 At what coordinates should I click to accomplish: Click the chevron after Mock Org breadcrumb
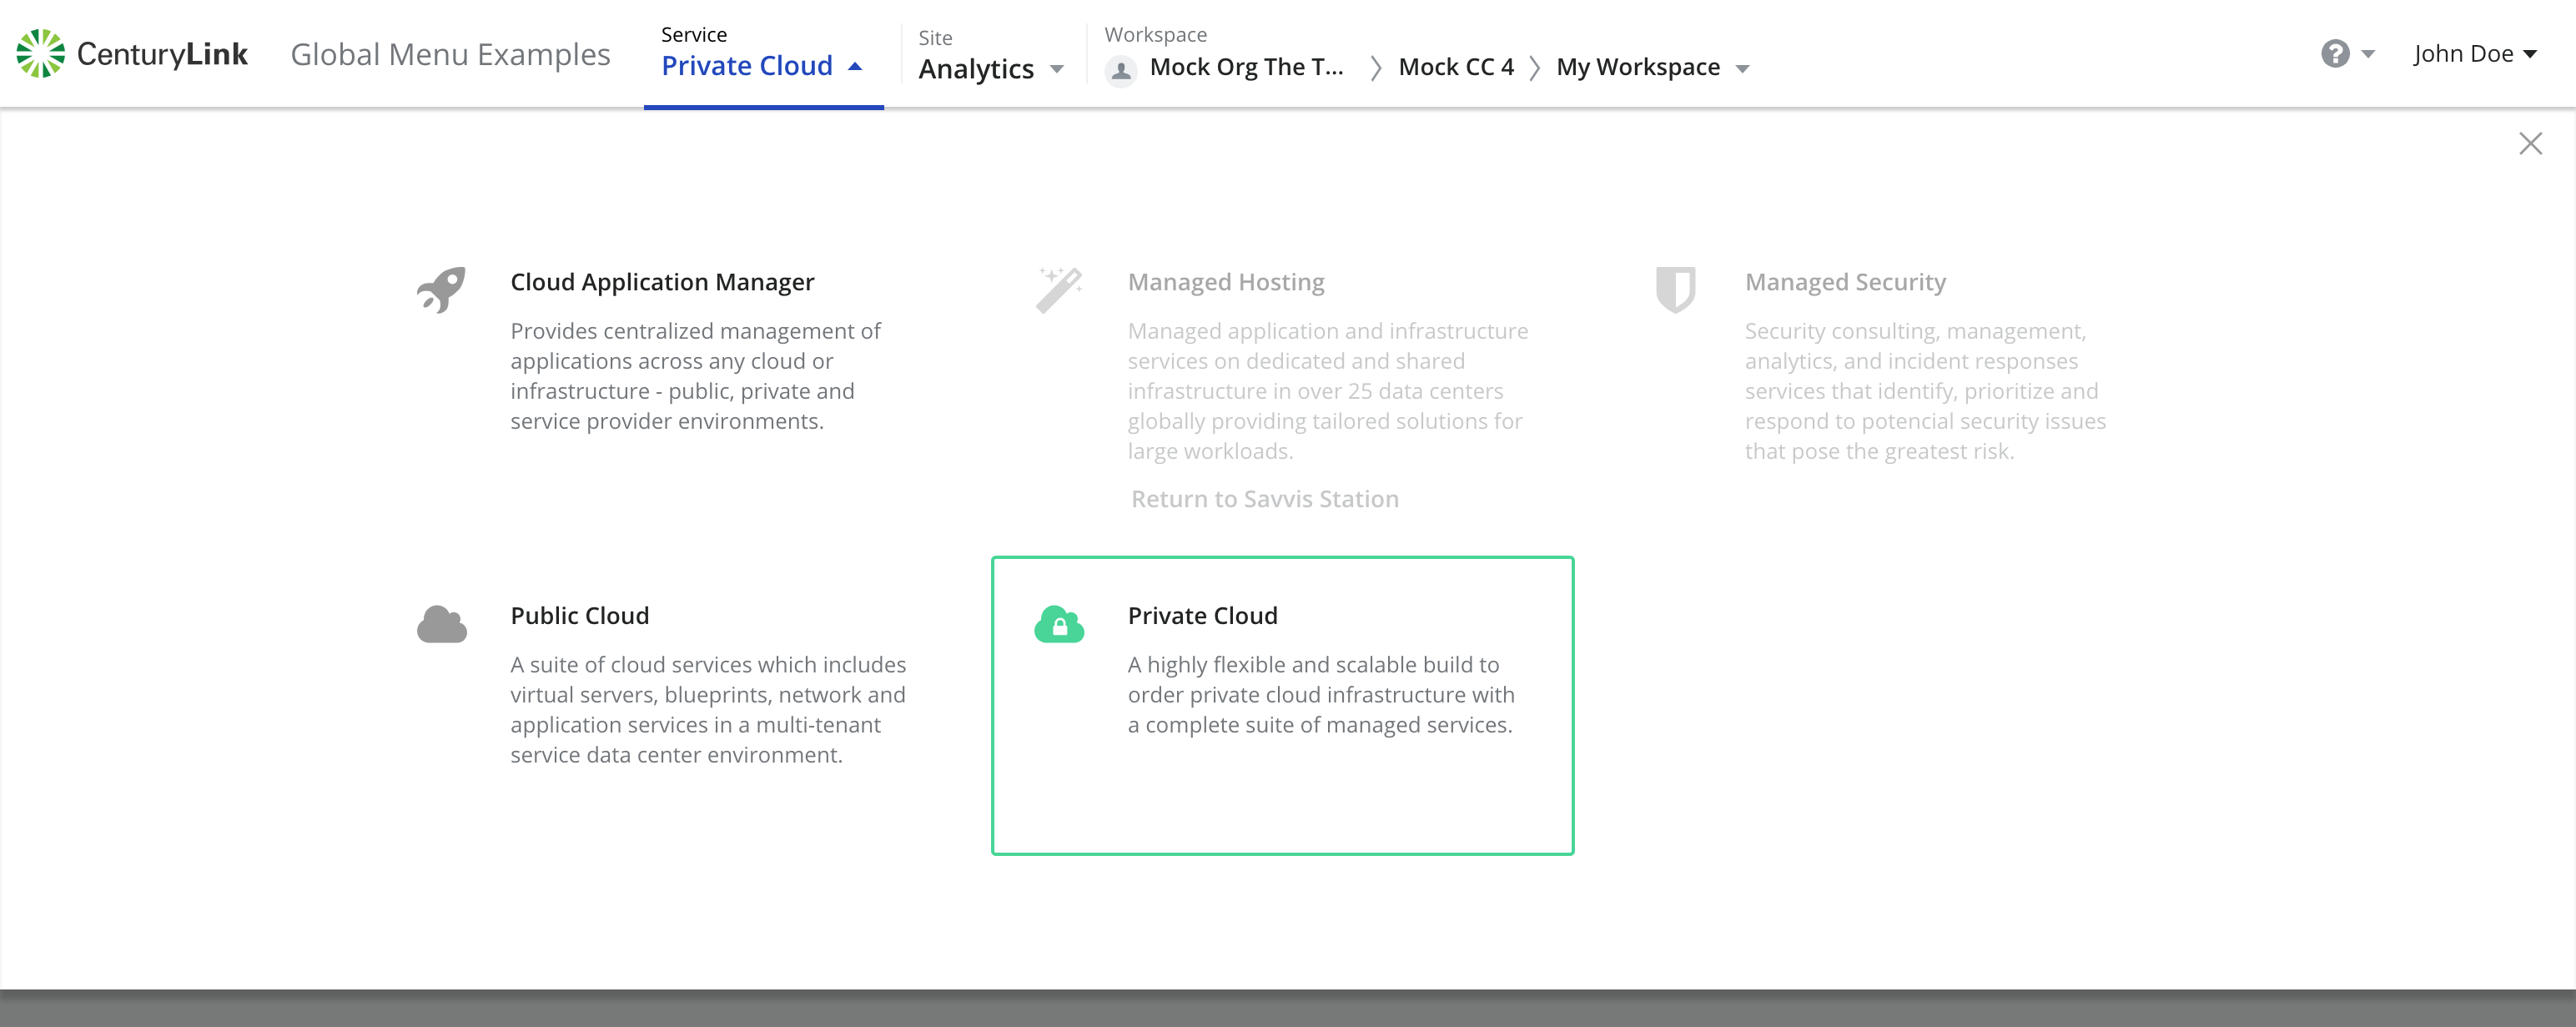[1376, 68]
